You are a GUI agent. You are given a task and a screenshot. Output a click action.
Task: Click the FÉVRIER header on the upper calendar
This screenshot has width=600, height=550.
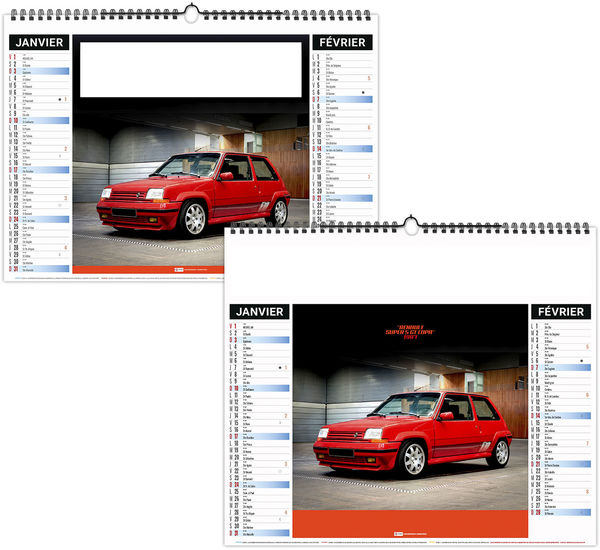click(x=342, y=42)
